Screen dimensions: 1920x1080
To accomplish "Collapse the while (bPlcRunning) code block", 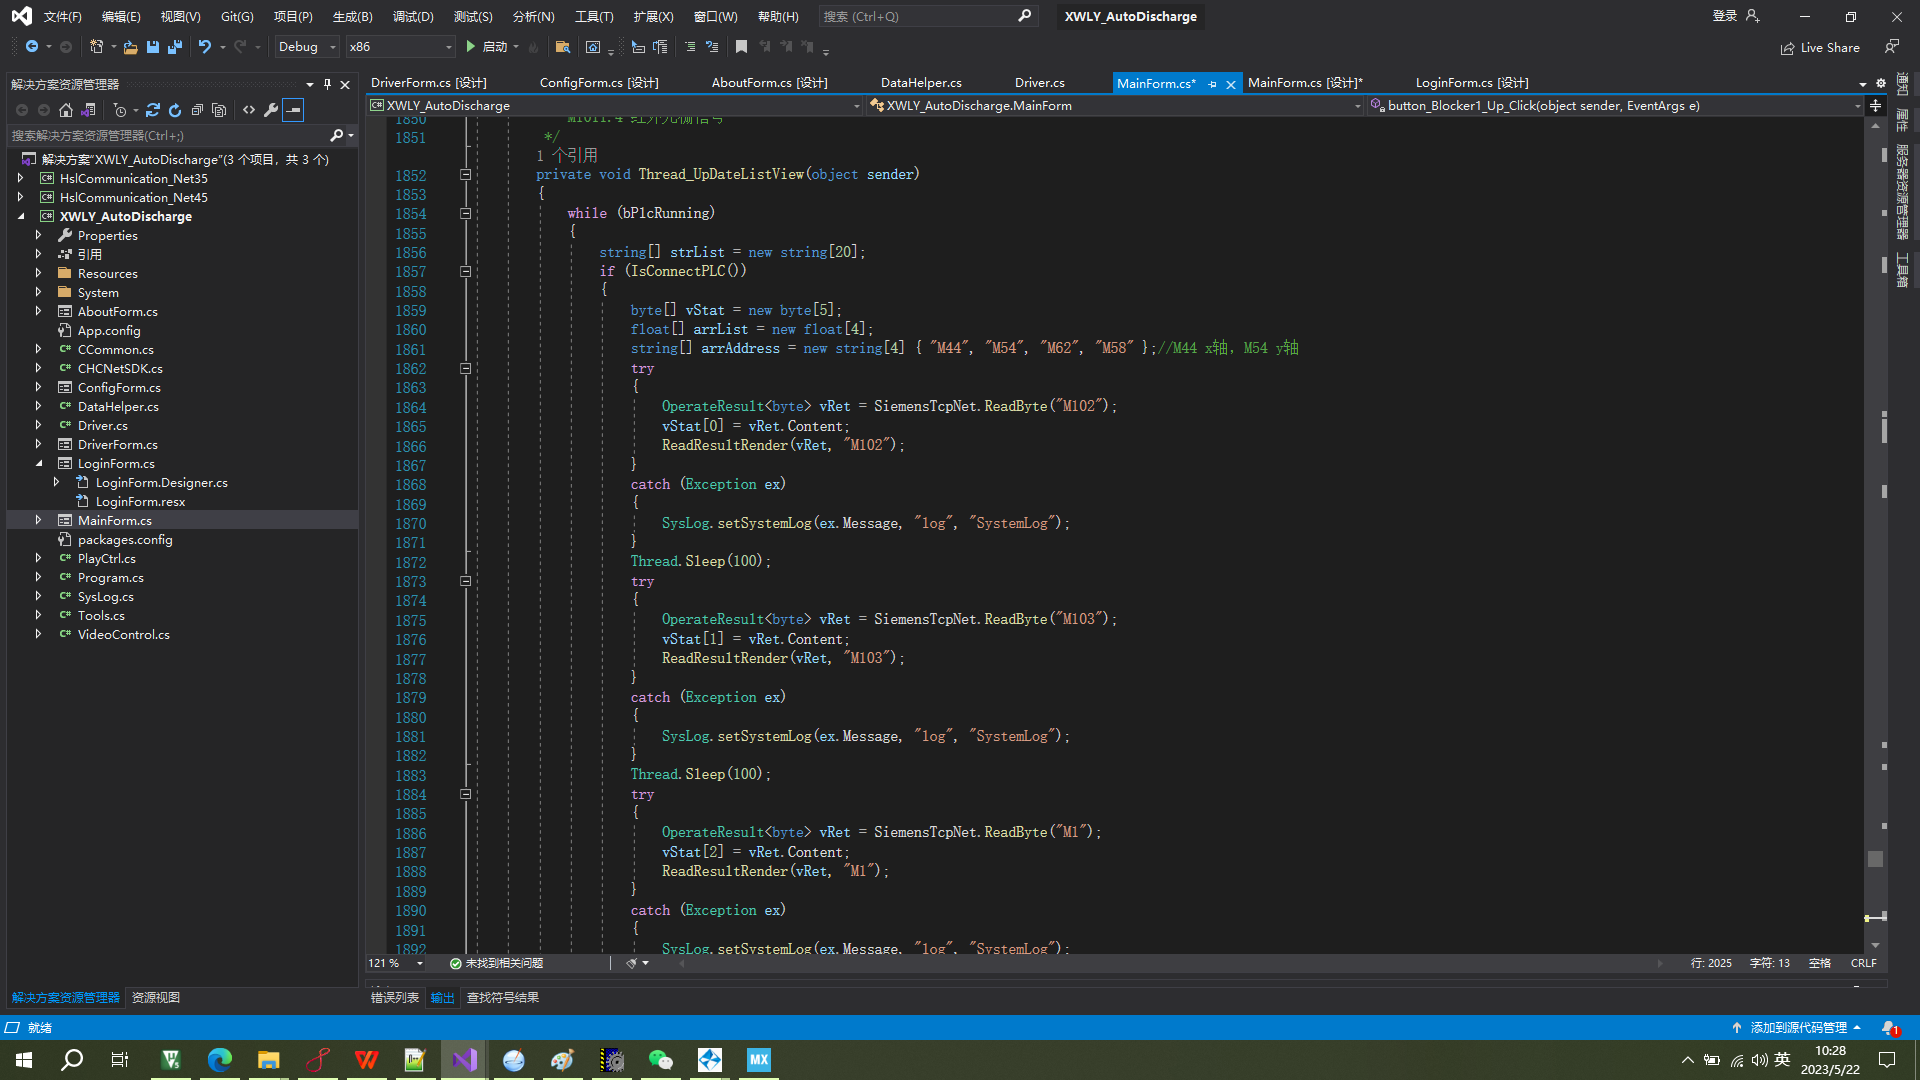I will 465,214.
